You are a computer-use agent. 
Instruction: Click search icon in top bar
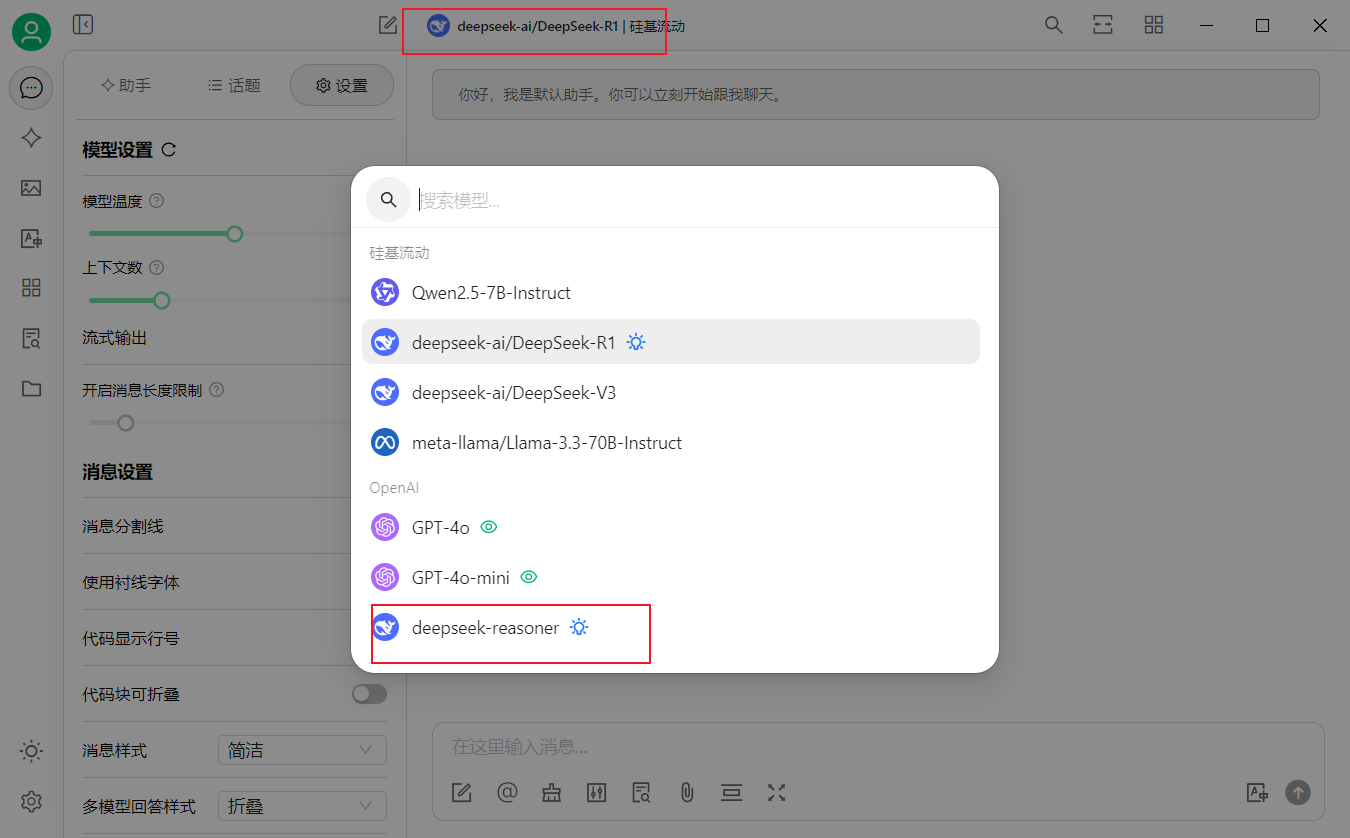pyautogui.click(x=1053, y=25)
